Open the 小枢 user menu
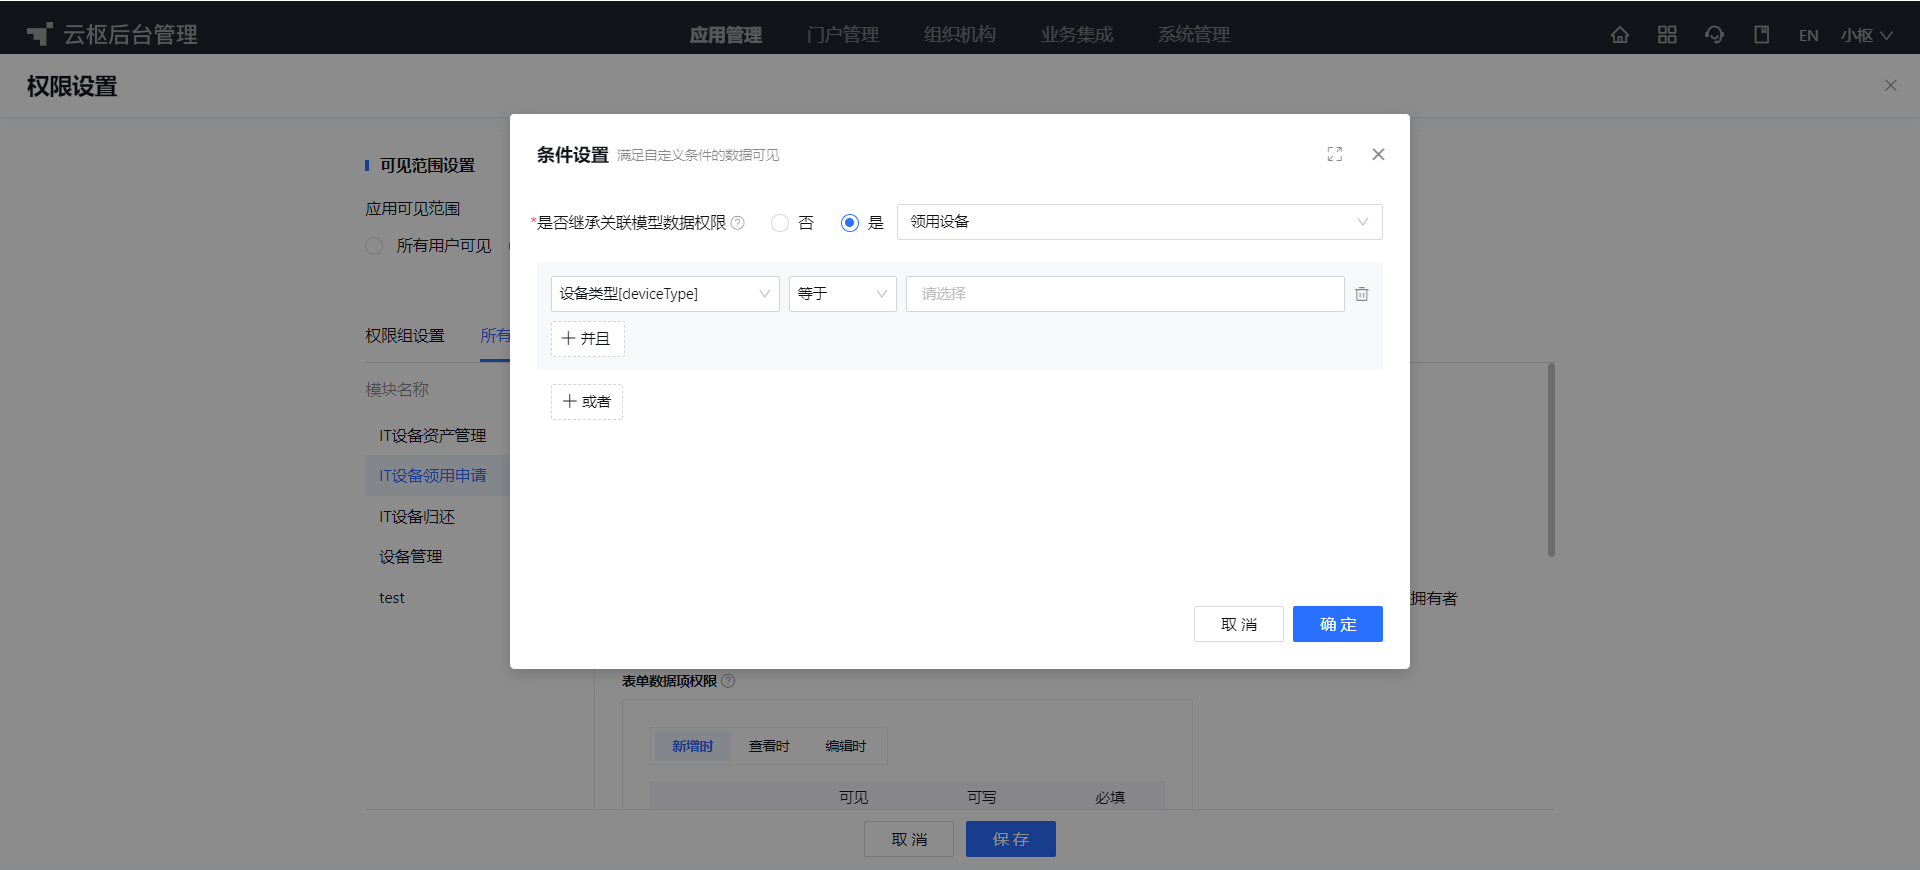 [1866, 35]
